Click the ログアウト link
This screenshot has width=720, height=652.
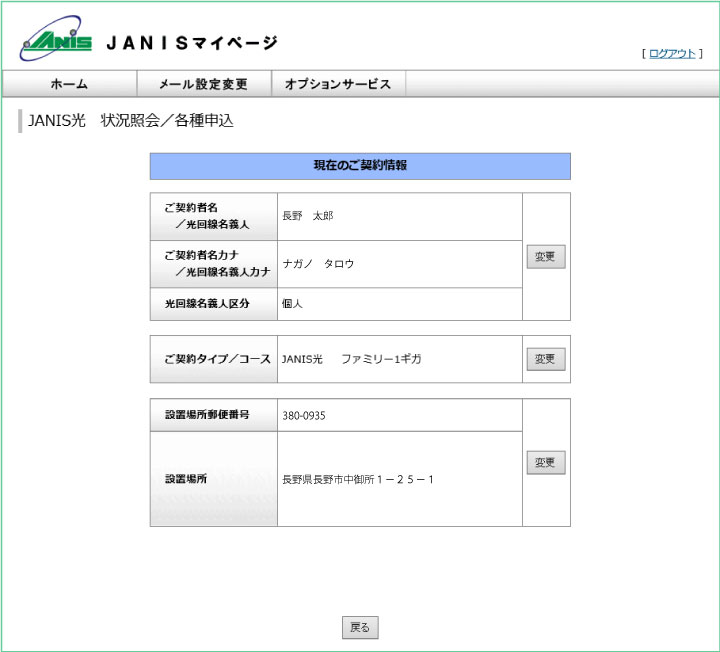672,54
